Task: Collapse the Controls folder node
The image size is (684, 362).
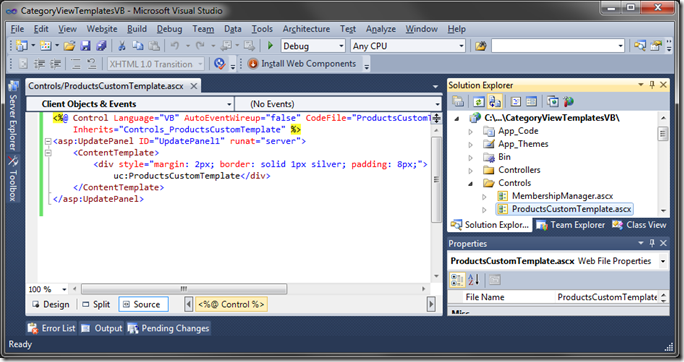Action: click(x=471, y=184)
